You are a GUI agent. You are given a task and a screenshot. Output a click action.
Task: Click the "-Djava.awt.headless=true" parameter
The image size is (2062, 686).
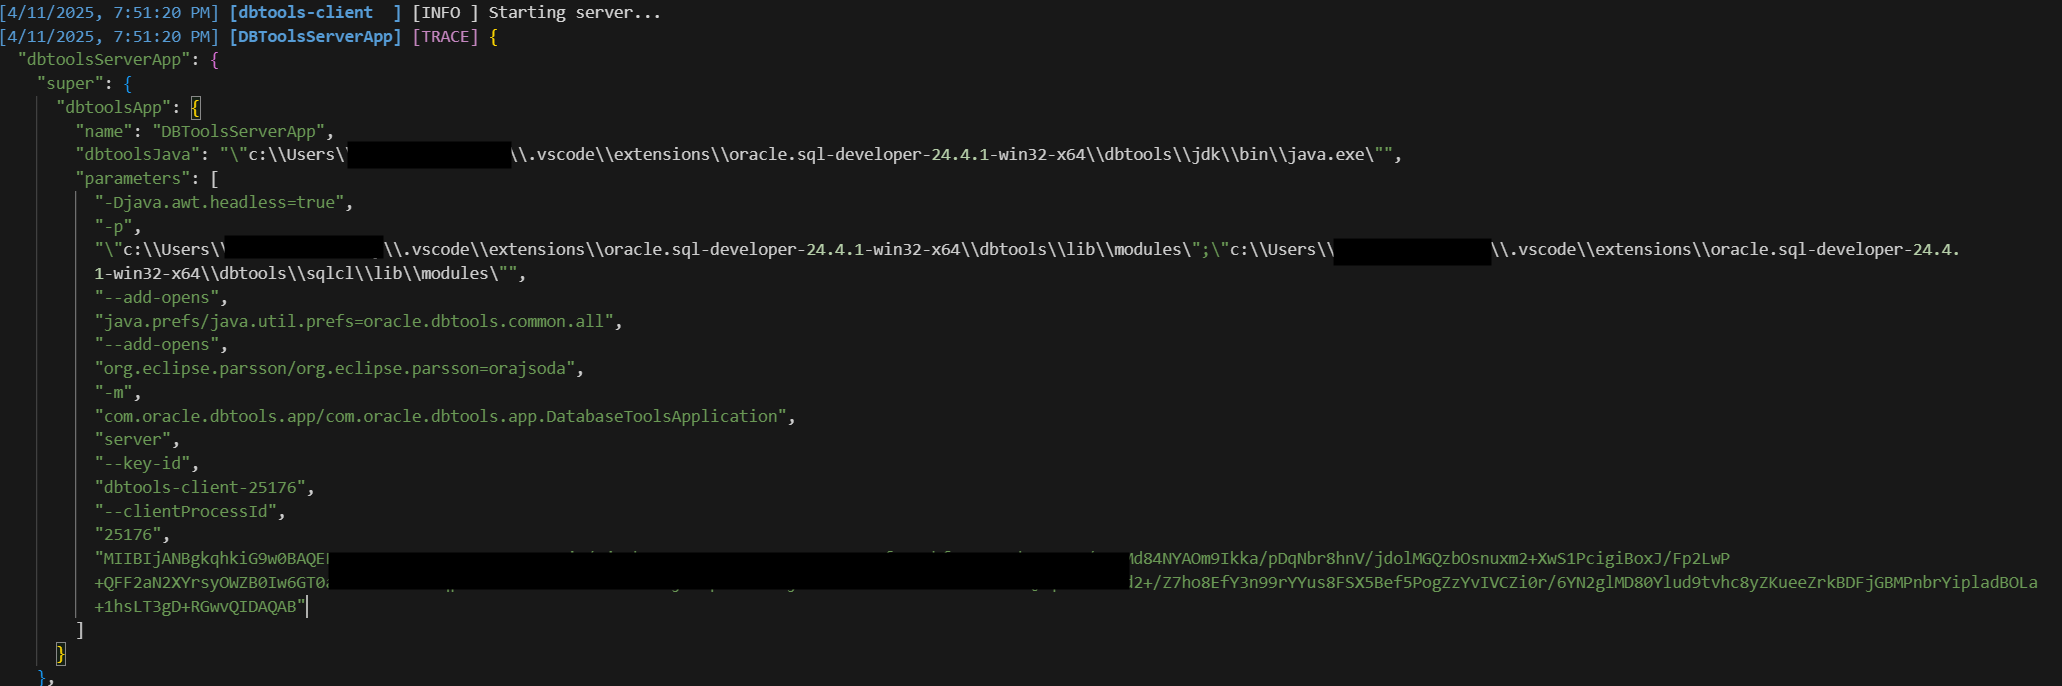(x=224, y=203)
